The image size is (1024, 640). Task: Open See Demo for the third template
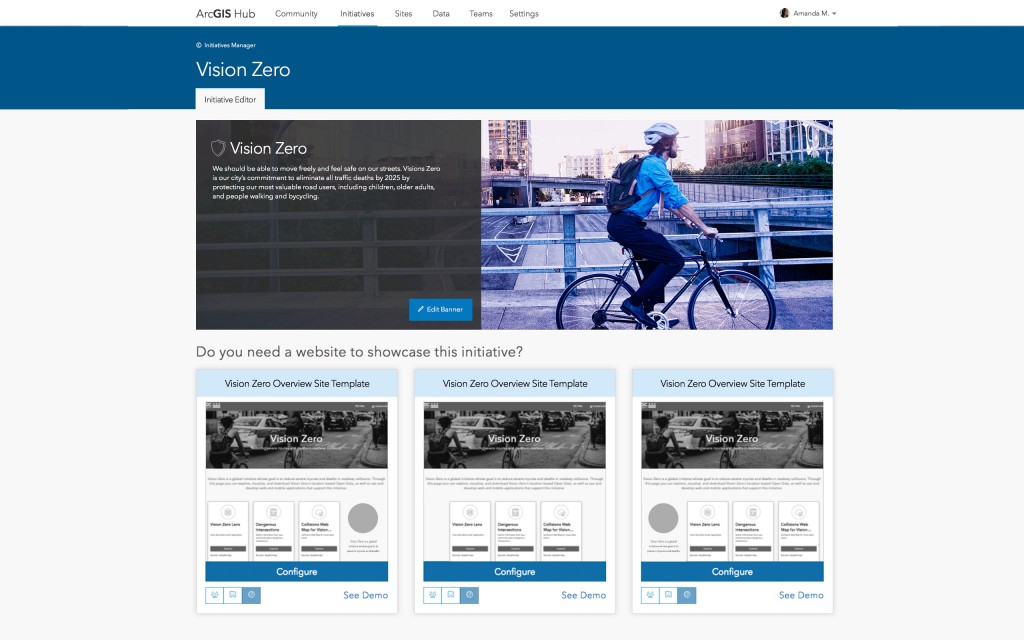800,594
